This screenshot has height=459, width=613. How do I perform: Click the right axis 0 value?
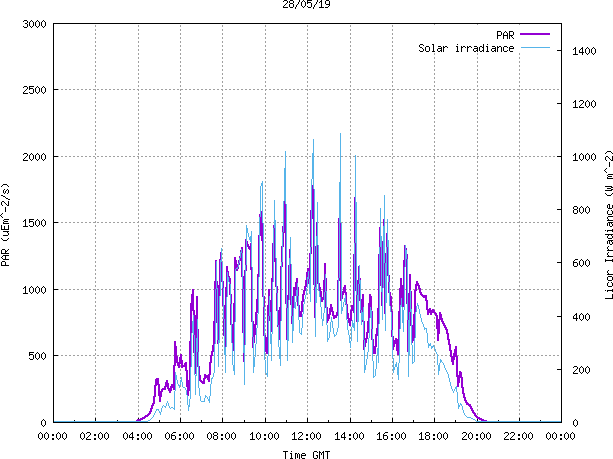coord(575,423)
